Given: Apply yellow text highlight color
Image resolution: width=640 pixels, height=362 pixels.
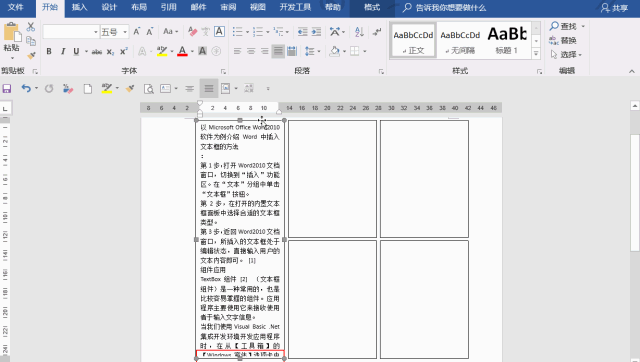Looking at the screenshot, I should pos(162,51).
